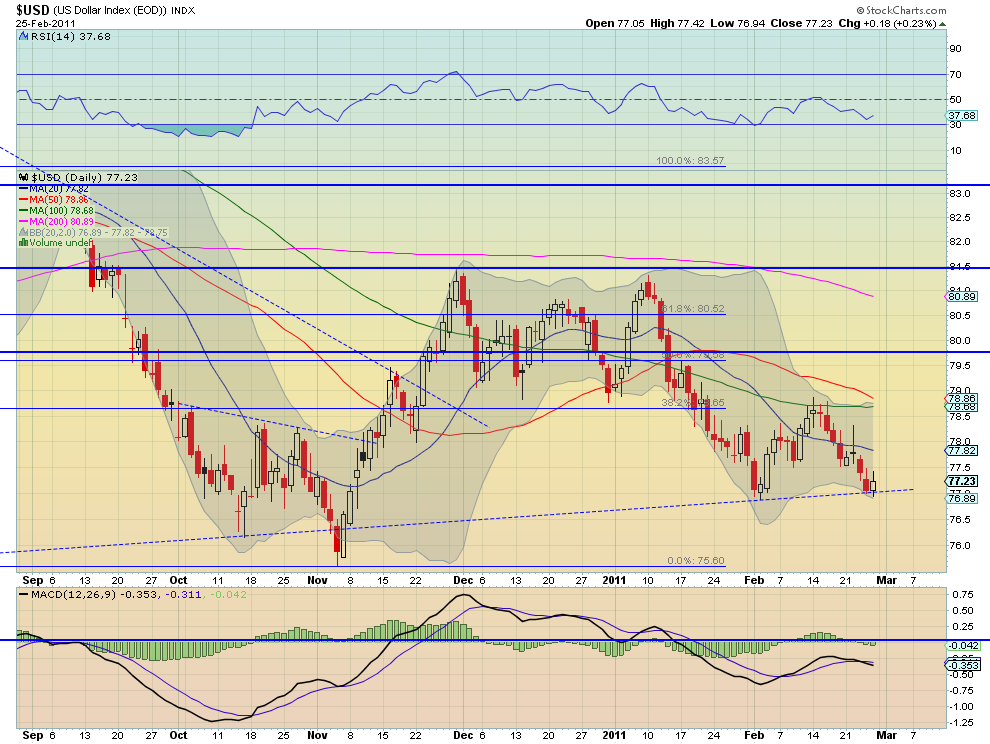Click 2011 on the price chart date axis
990x744 pixels.
(614, 580)
